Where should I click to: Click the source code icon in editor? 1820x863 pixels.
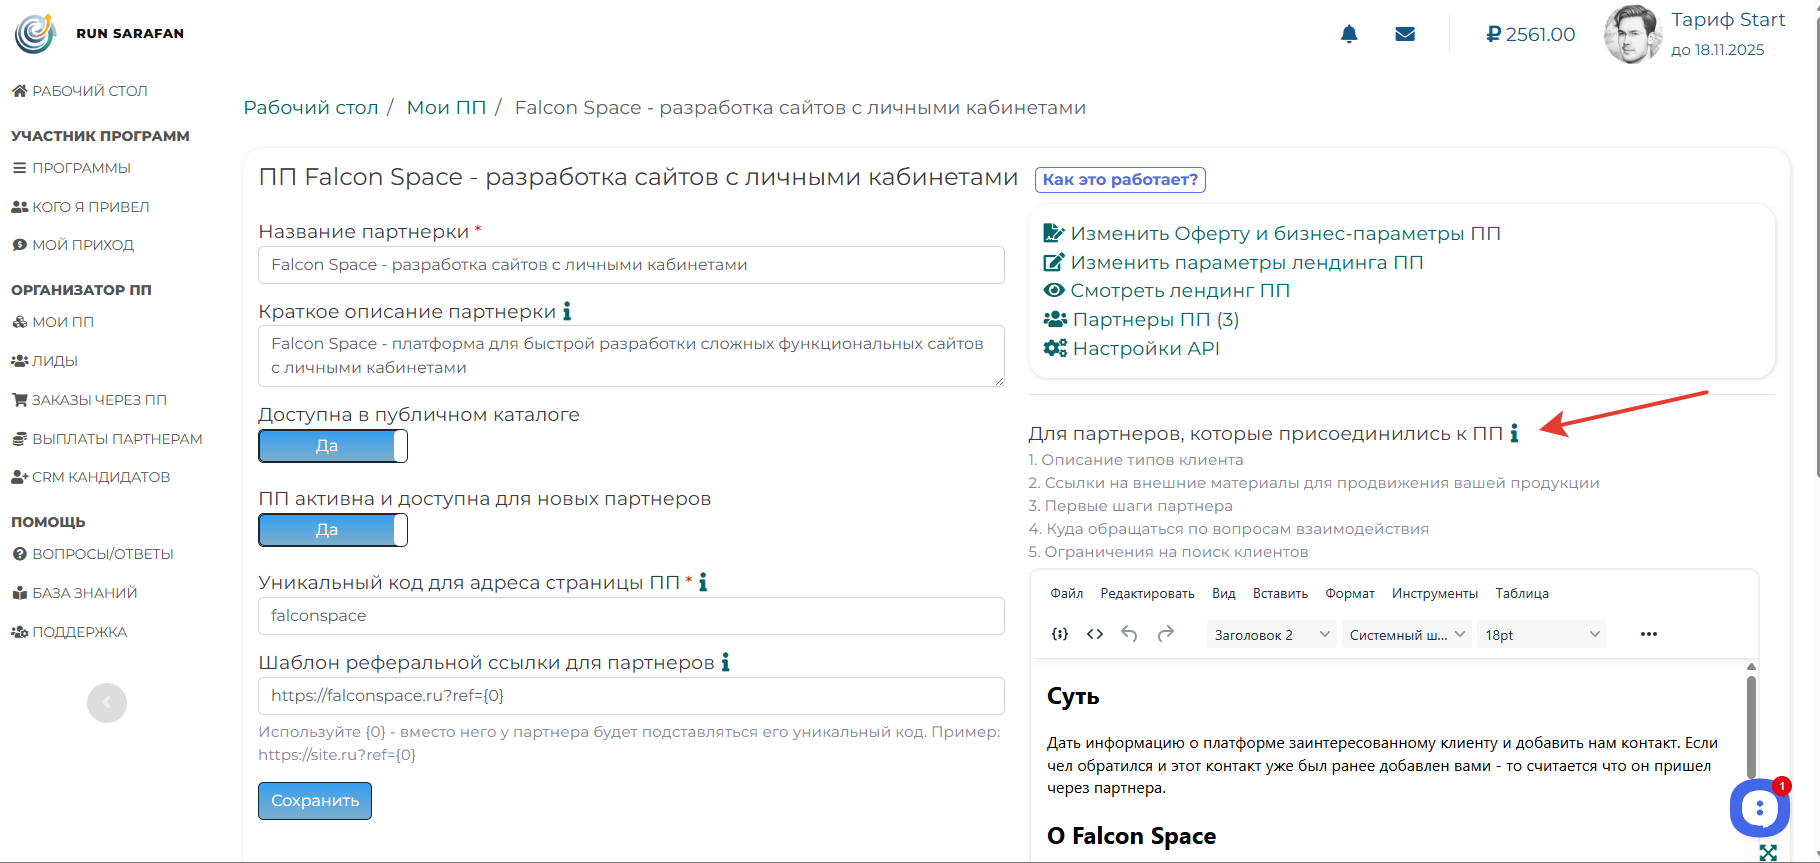coord(1095,634)
